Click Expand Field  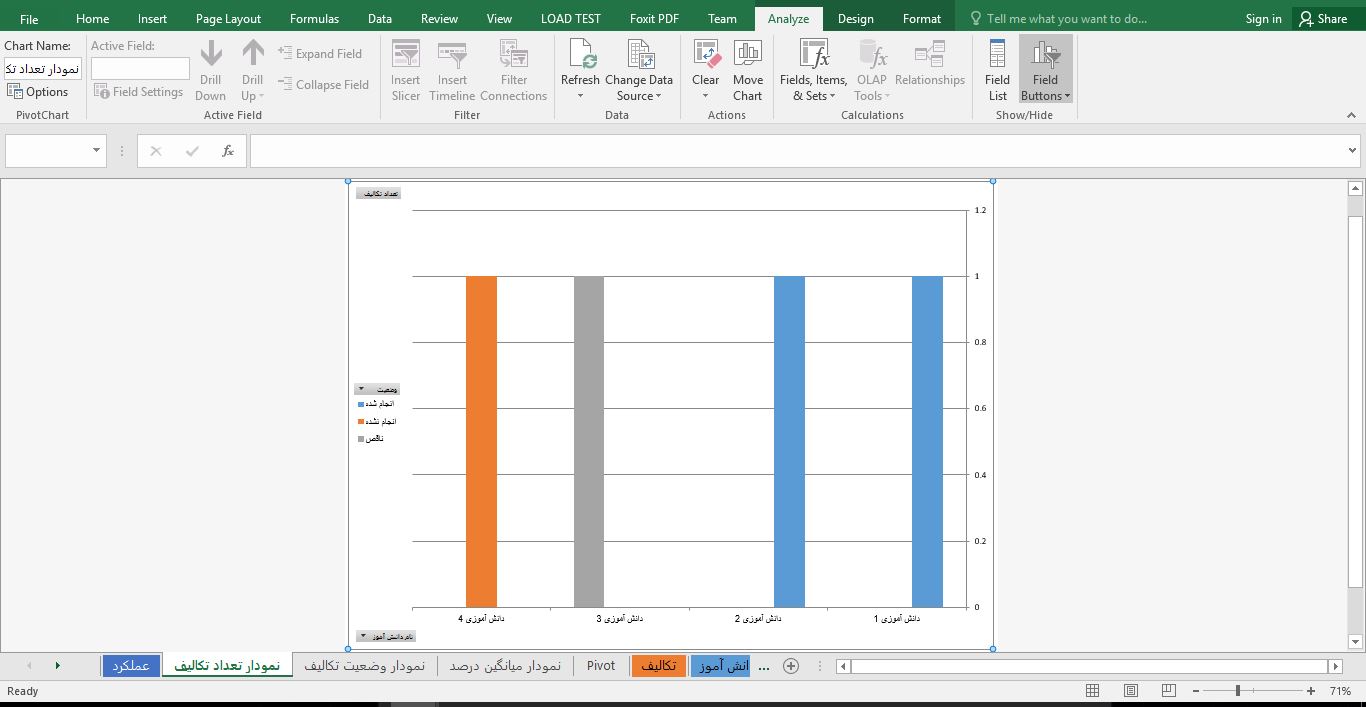320,53
